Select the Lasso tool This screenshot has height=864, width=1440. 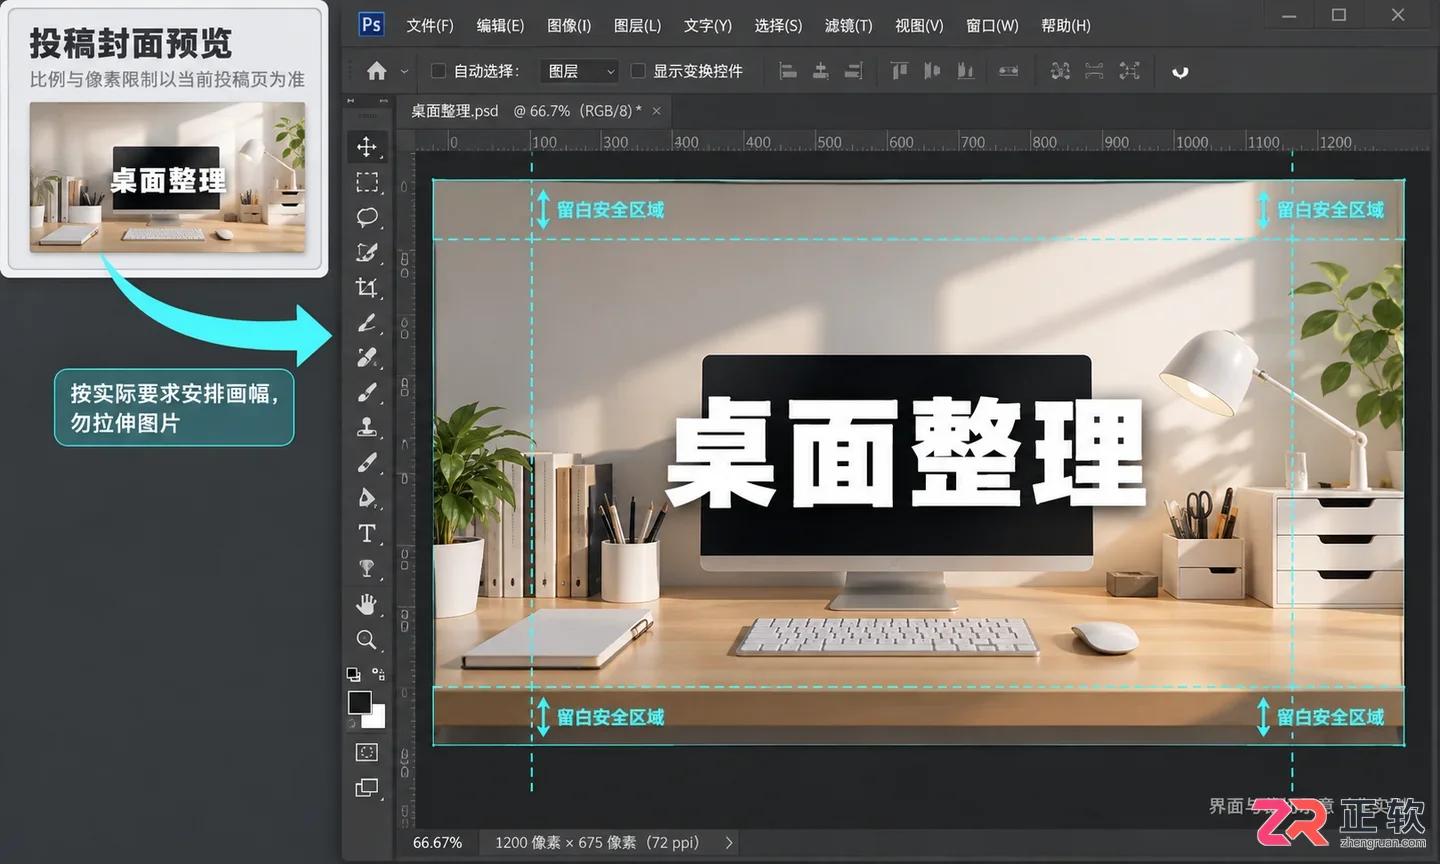click(367, 217)
